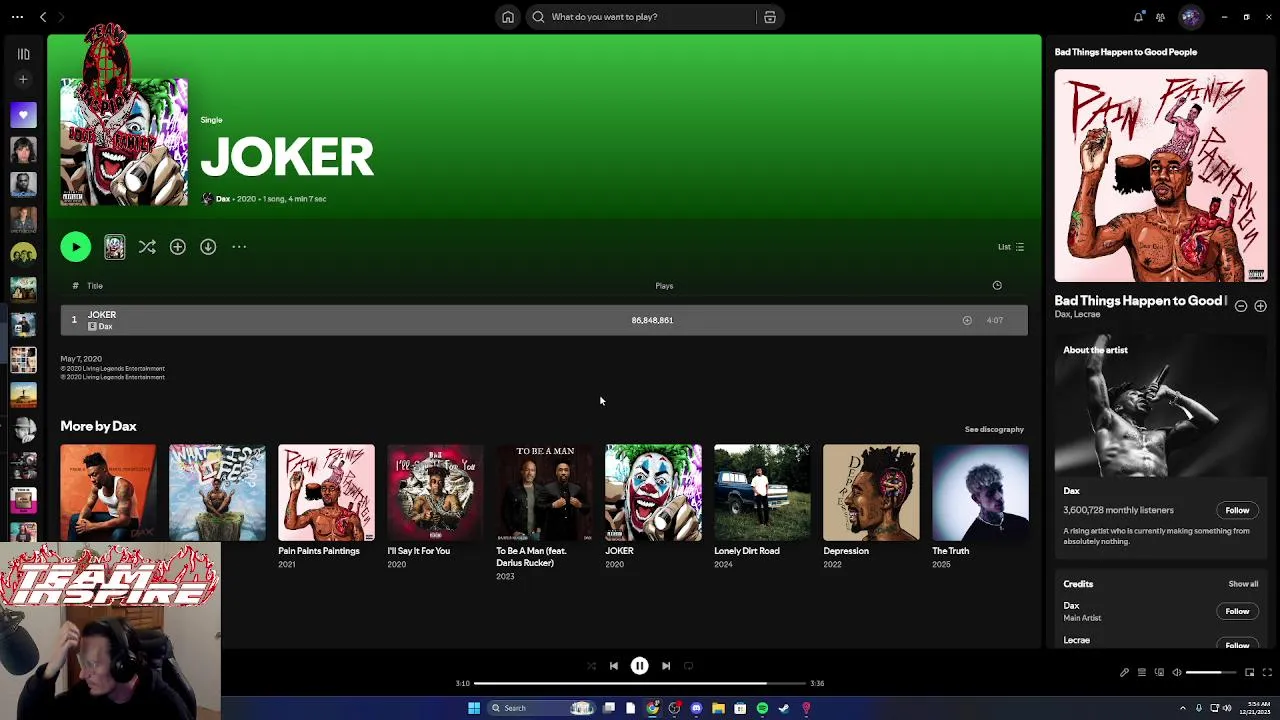Toggle repeat in the player bar
This screenshot has height=720, width=1280.
pyautogui.click(x=688, y=666)
